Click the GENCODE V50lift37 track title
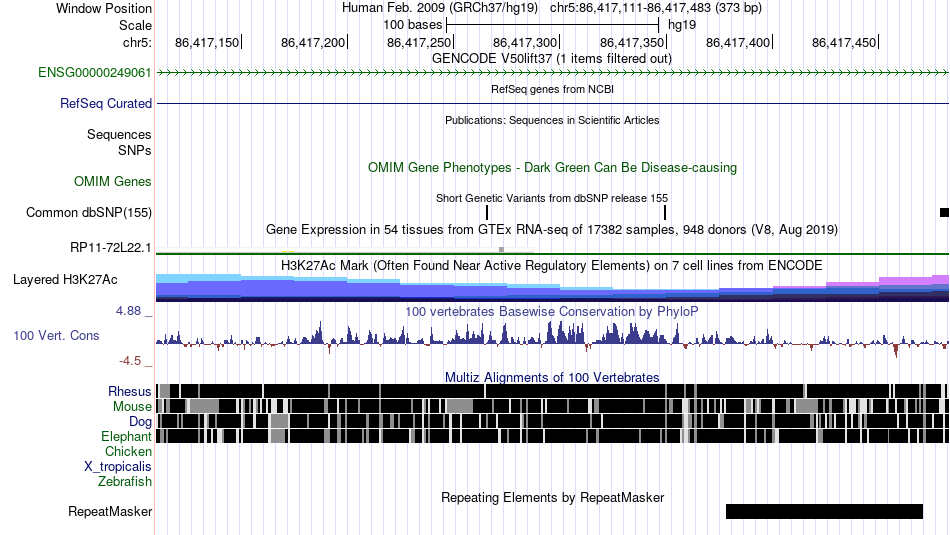Screen dimensions: 950x535 (552, 59)
